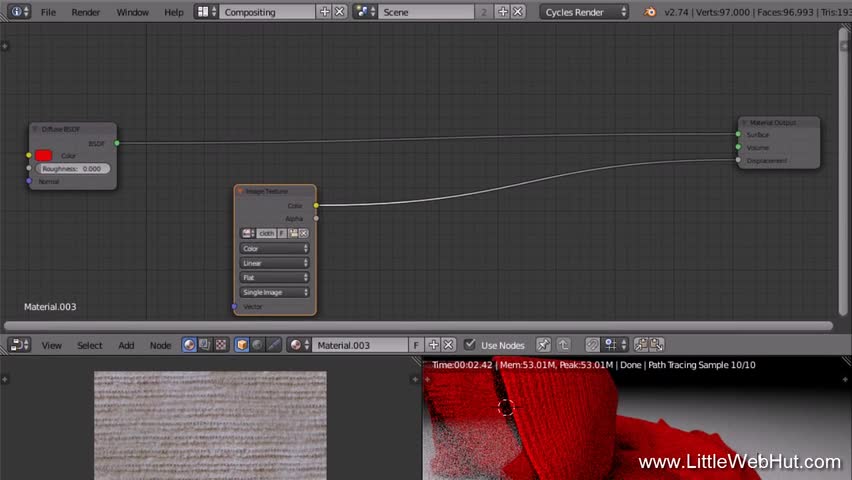Click the green BSDF output socket
Image resolution: width=852 pixels, height=480 pixels.
(117, 143)
